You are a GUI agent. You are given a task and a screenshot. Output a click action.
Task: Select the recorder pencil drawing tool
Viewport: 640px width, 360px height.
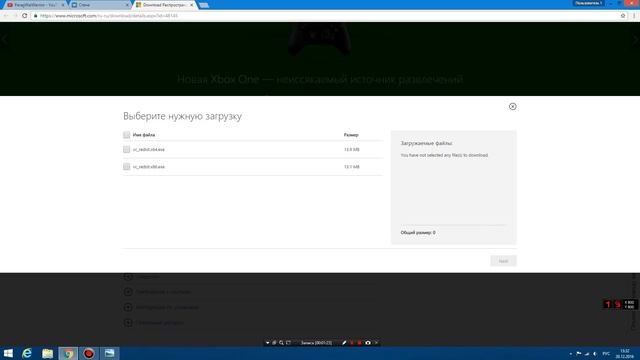click(x=344, y=343)
